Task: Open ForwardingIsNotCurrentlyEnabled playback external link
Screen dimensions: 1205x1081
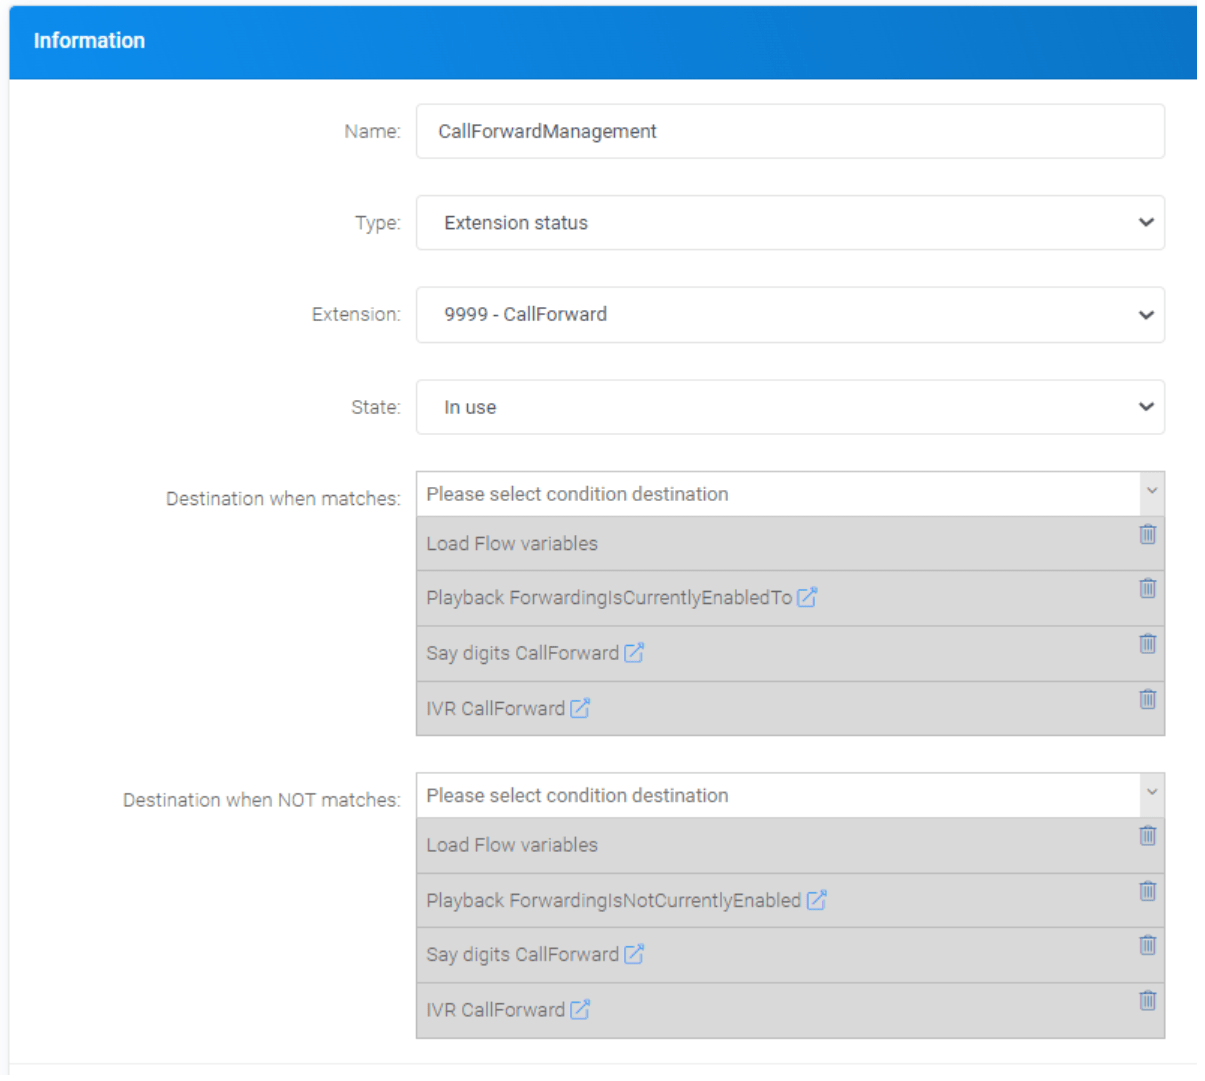Action: tap(816, 900)
